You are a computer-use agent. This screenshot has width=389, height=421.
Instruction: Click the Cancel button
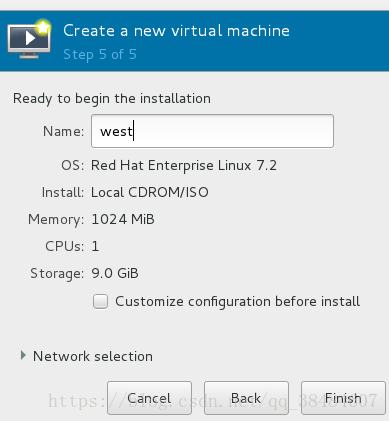[149, 398]
